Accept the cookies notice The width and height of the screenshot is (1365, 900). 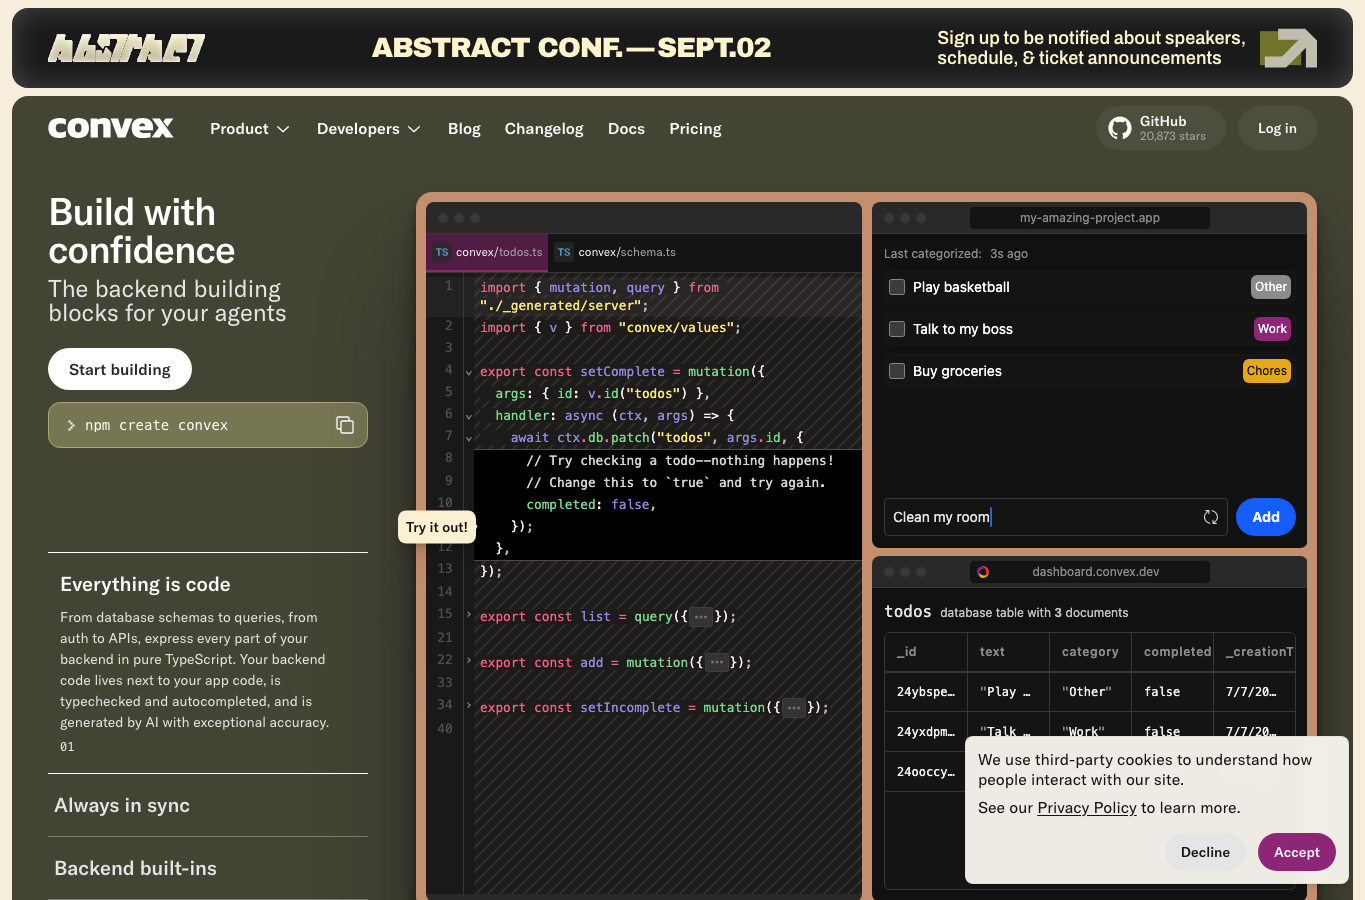(x=1297, y=852)
